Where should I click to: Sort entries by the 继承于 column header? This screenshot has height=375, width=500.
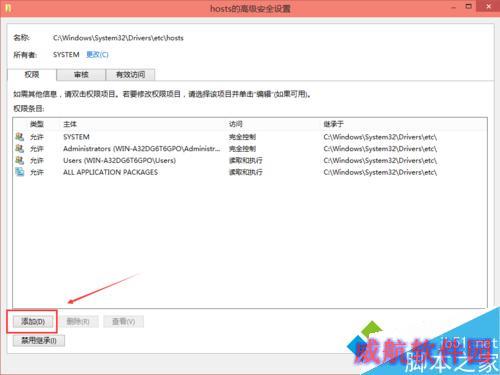coord(333,124)
